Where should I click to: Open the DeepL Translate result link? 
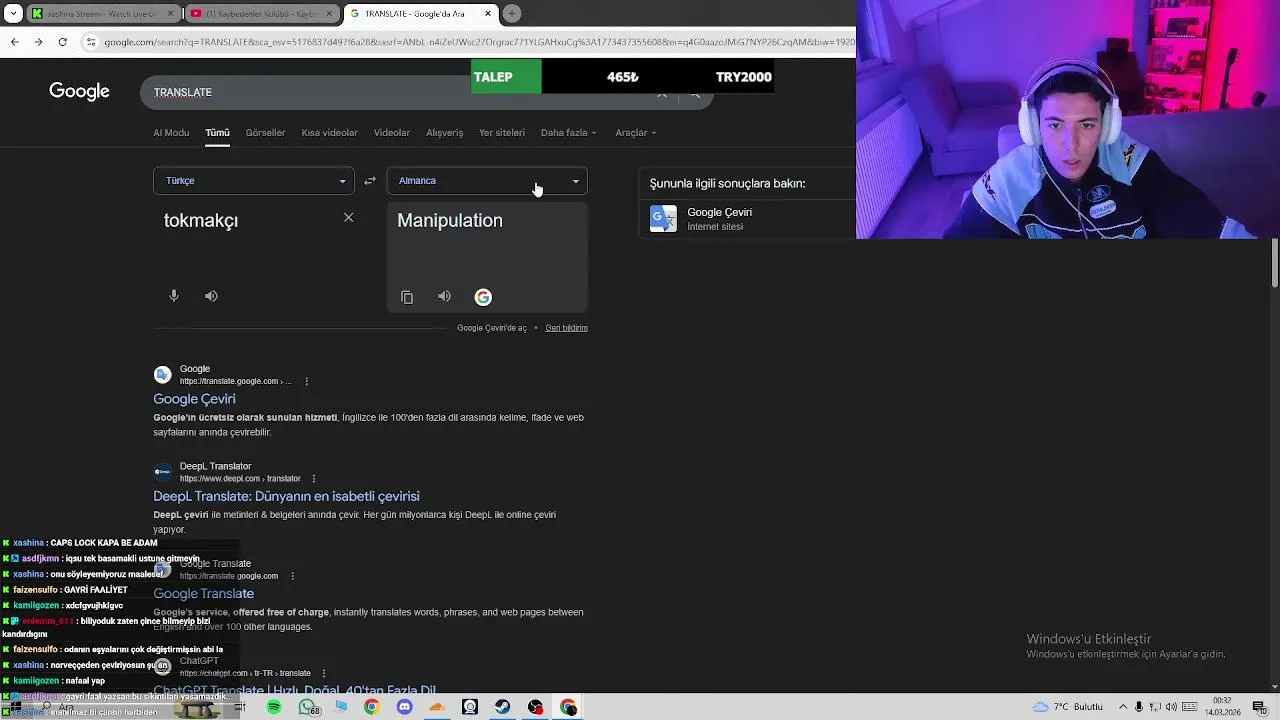coord(286,496)
